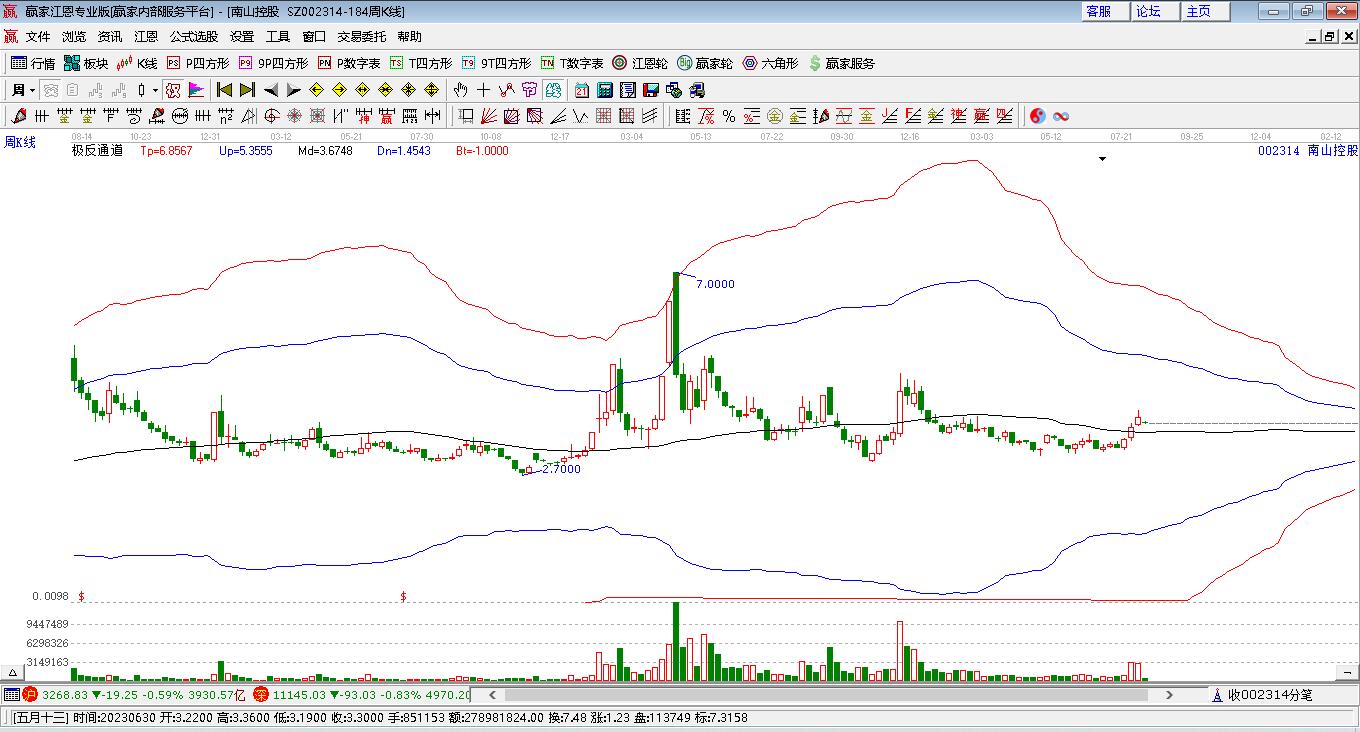Open the 交易委托 menu
The width and height of the screenshot is (1360, 732).
click(x=361, y=36)
